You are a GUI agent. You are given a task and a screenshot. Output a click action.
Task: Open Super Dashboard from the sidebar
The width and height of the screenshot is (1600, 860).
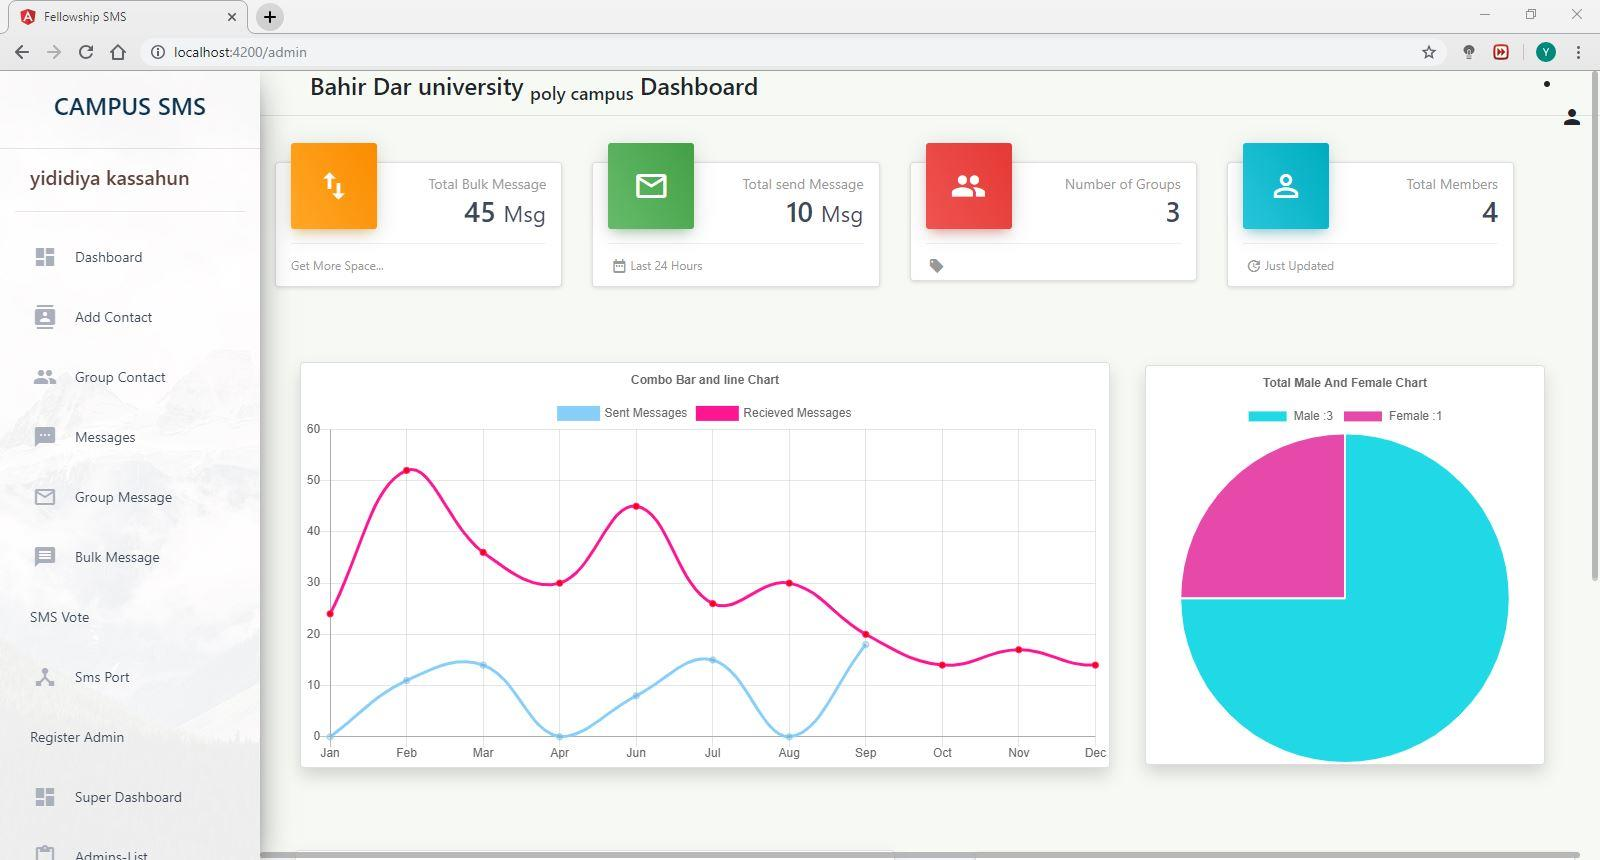pyautogui.click(x=128, y=797)
